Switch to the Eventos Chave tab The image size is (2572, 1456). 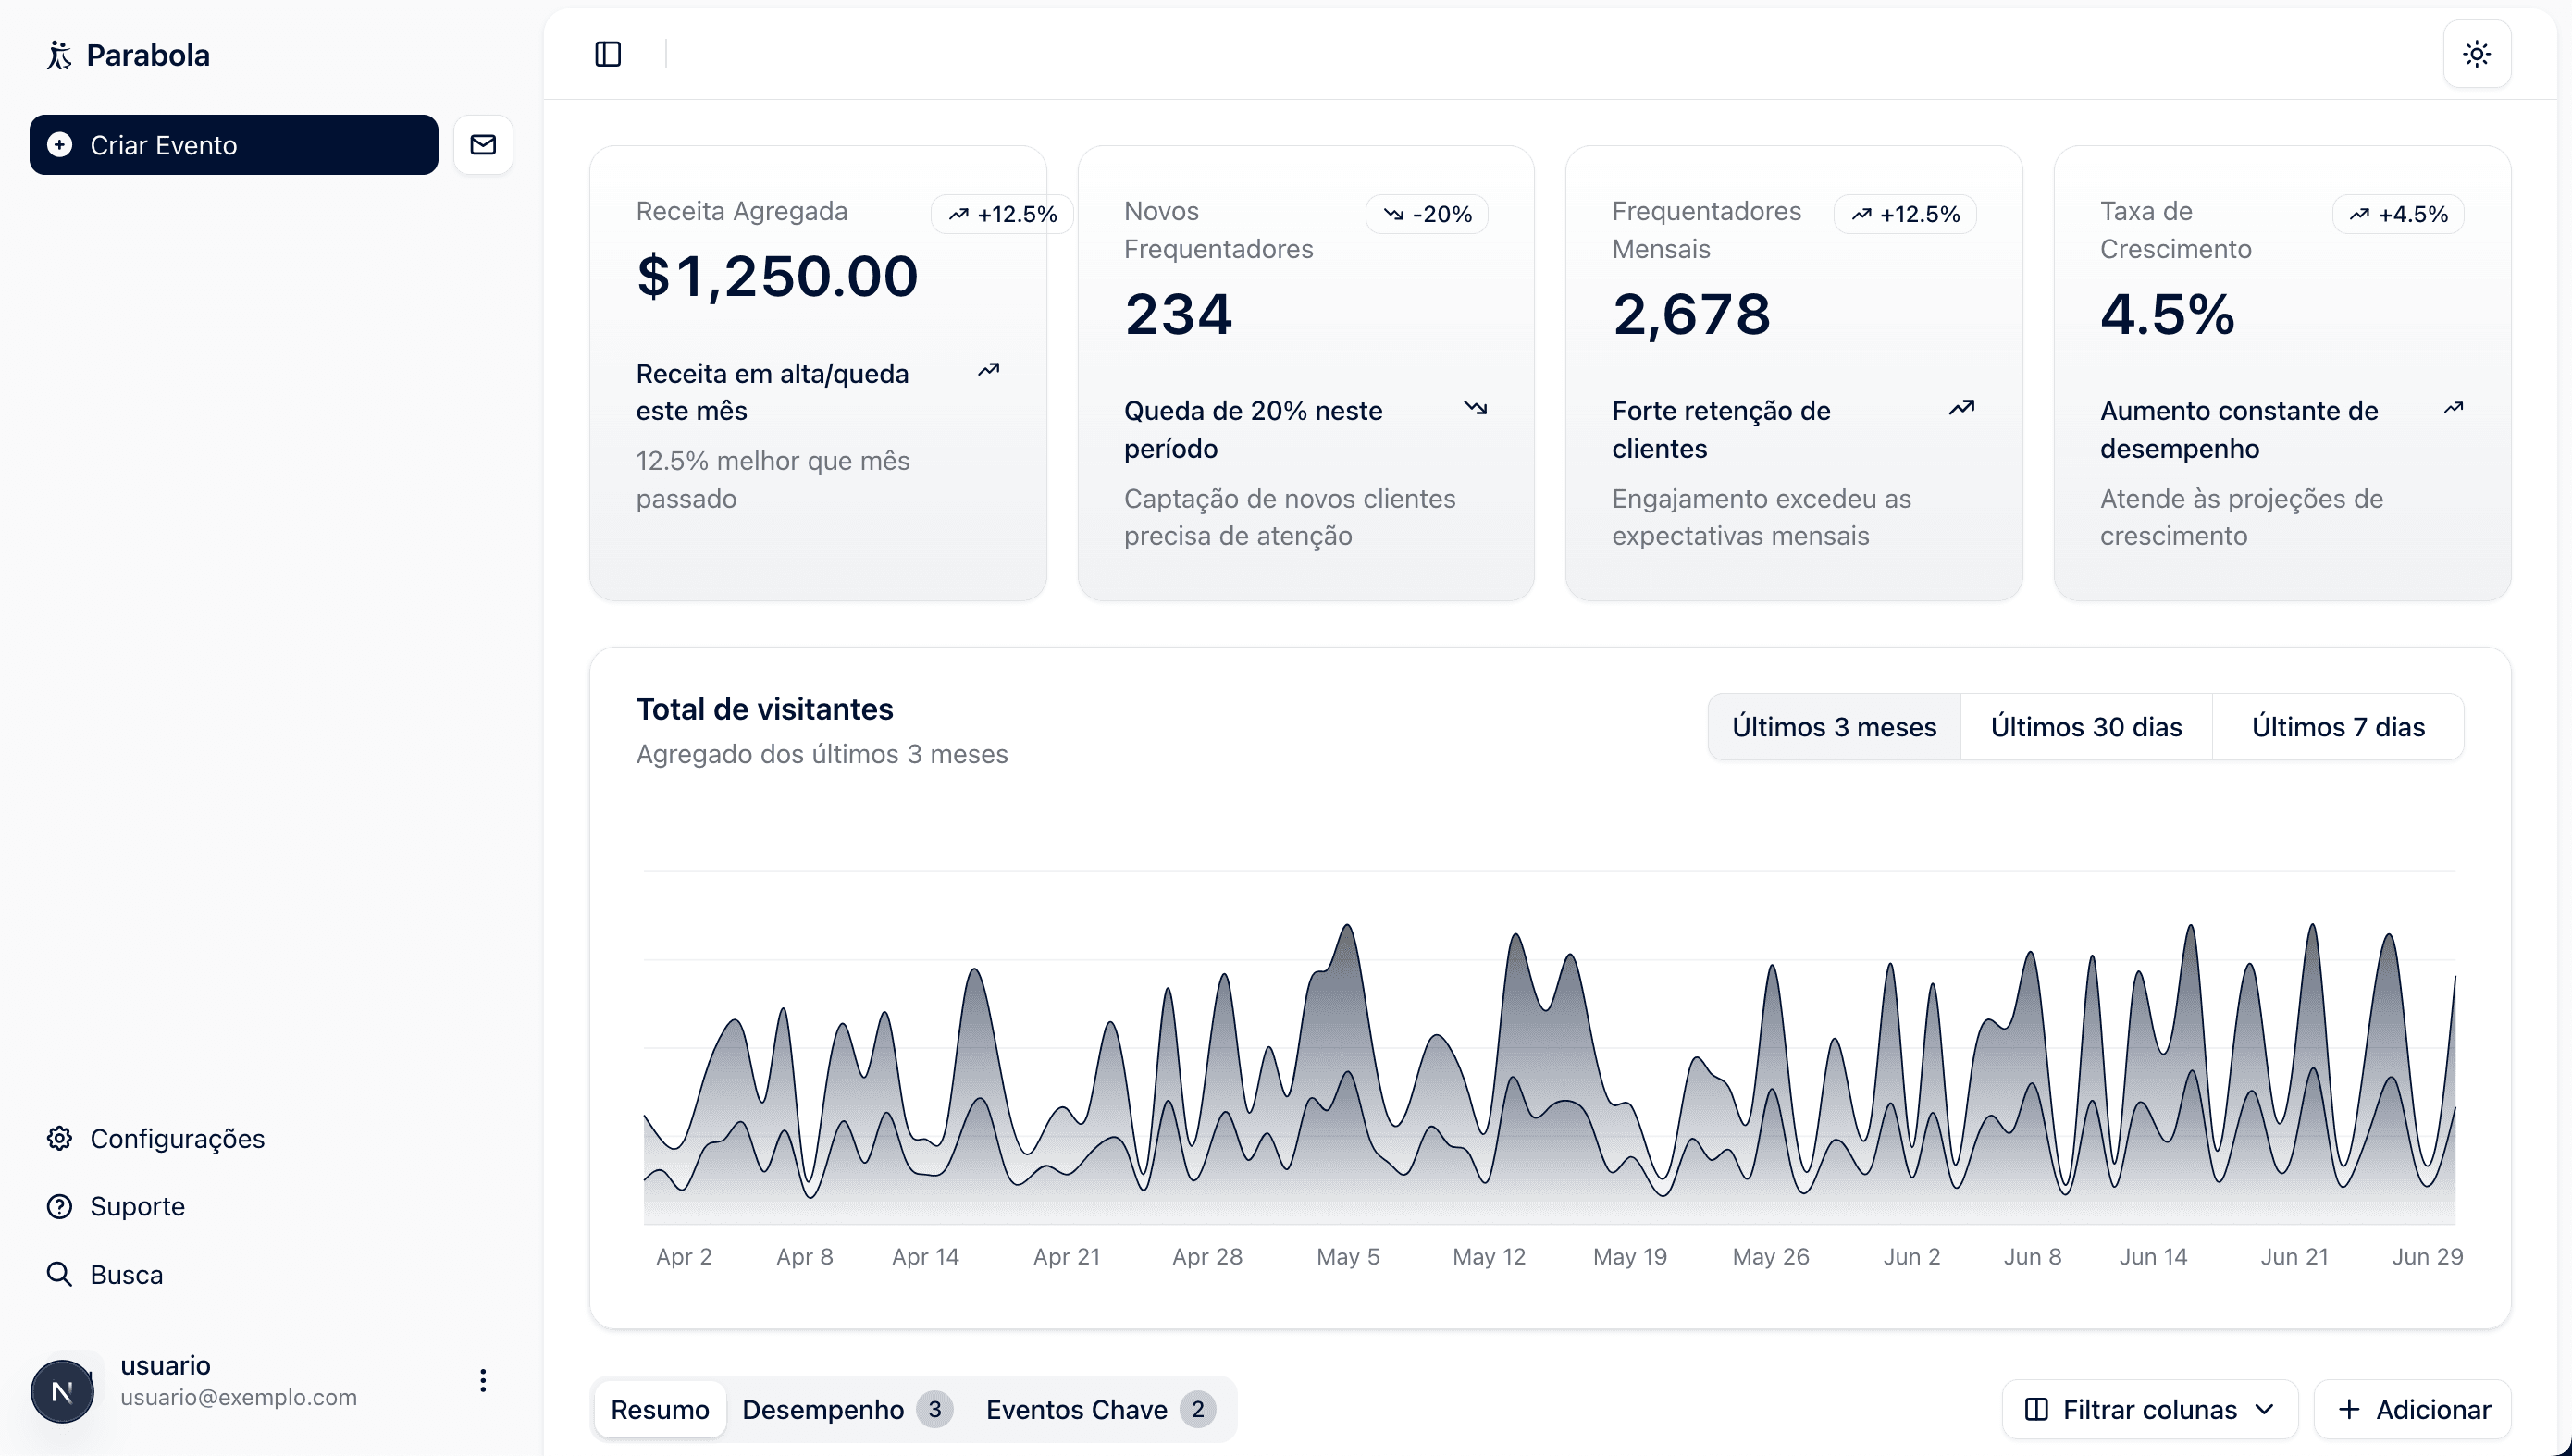coord(1100,1409)
